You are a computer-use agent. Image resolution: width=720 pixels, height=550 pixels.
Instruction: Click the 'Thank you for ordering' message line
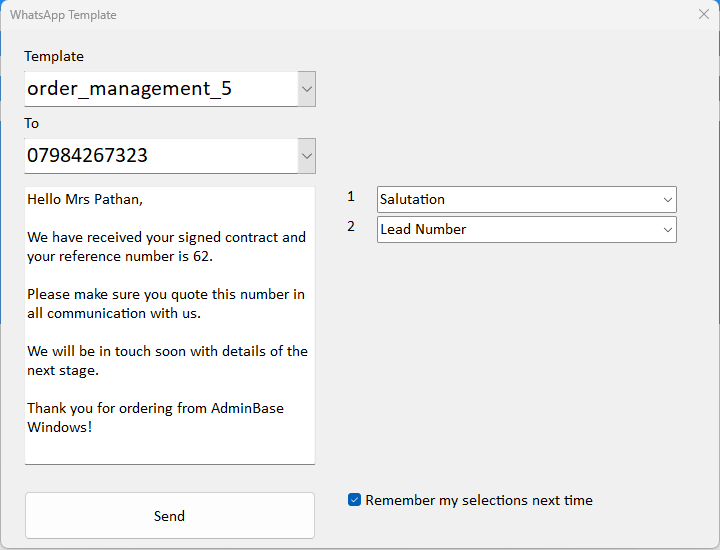click(x=155, y=408)
